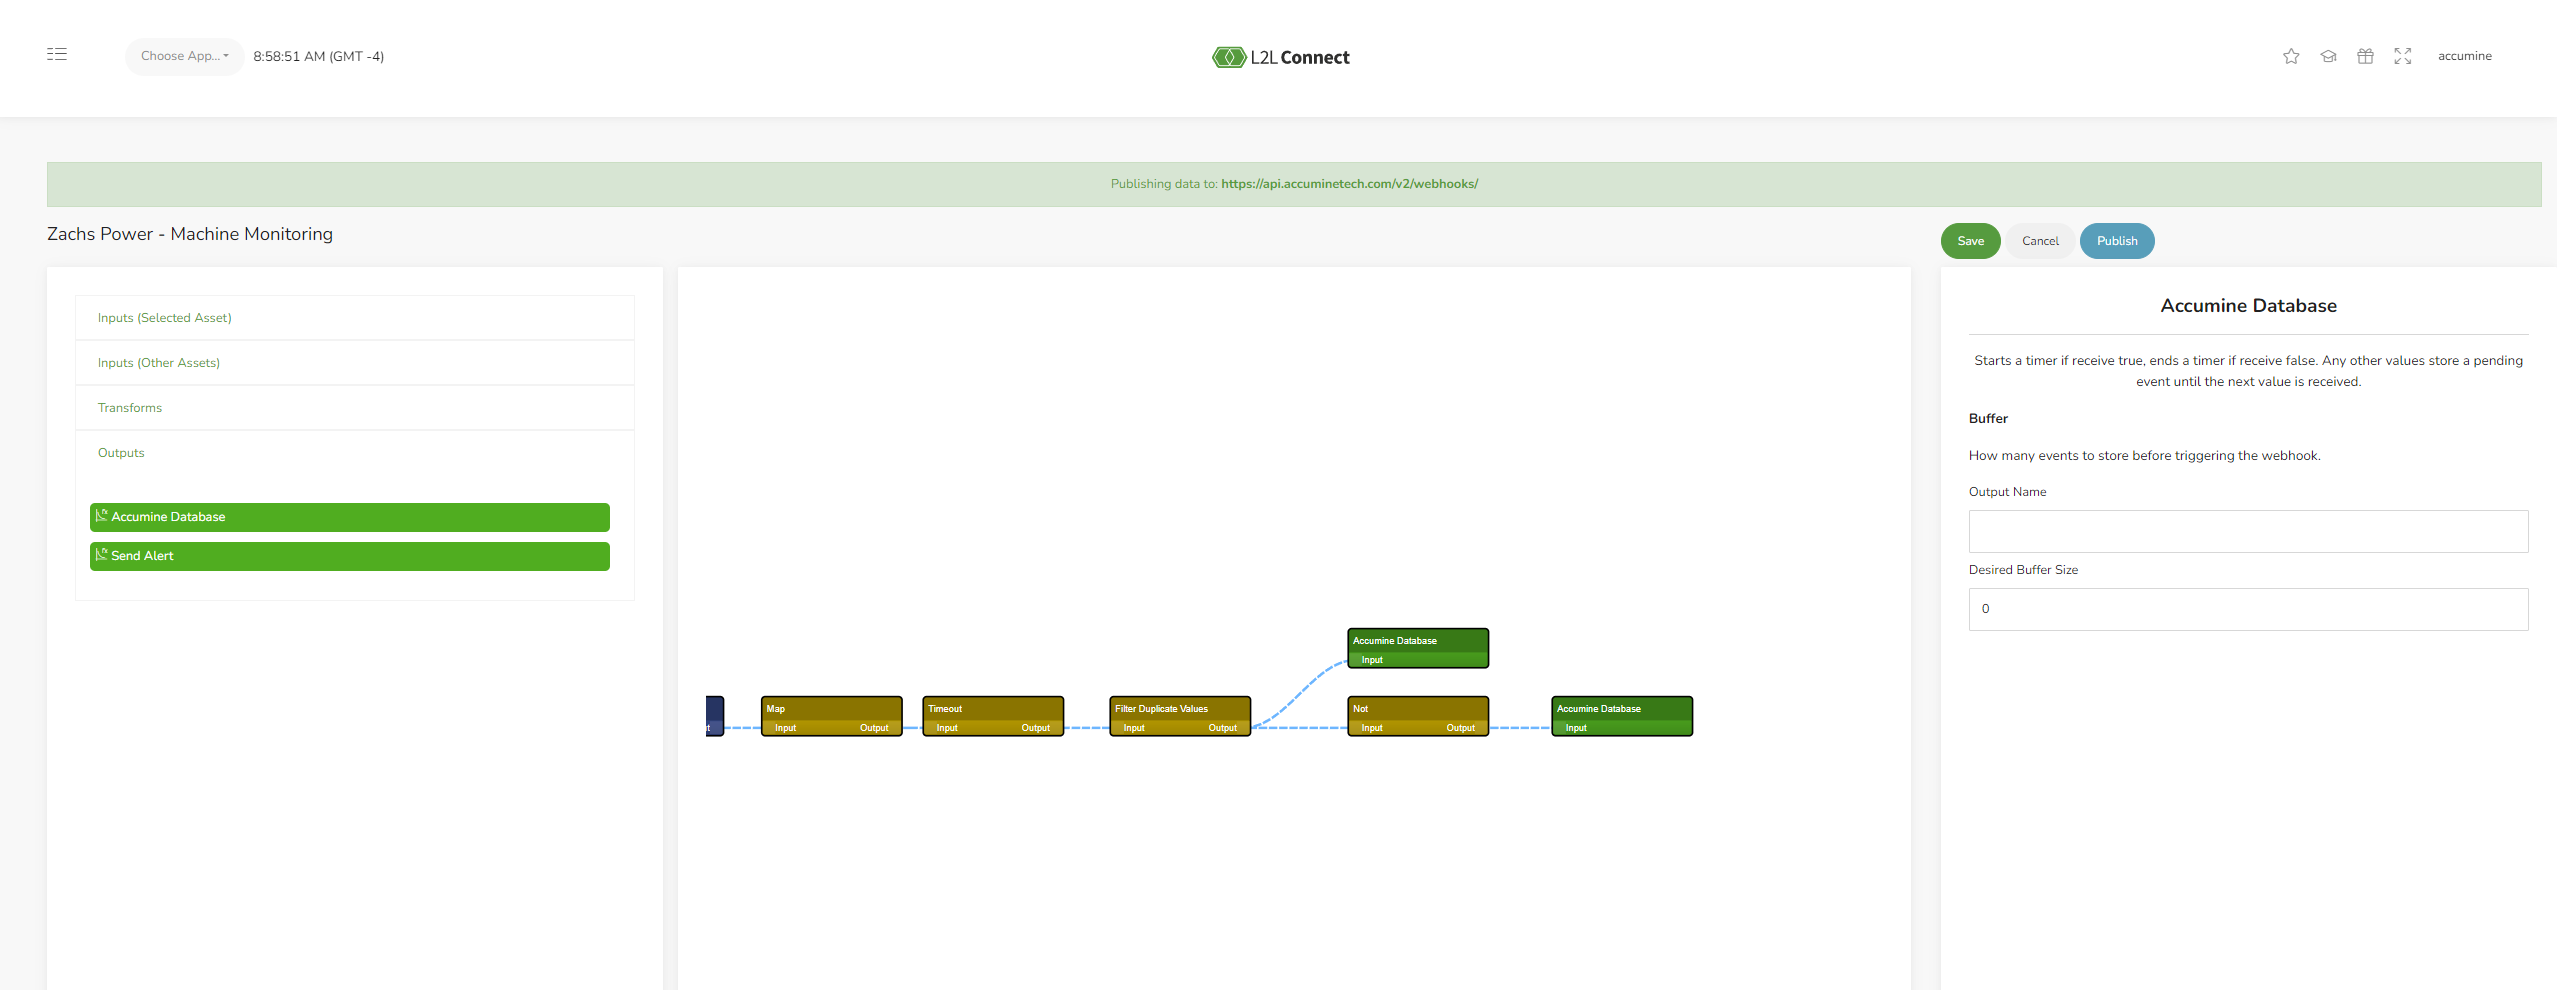This screenshot has height=990, width=2557.
Task: Click the Accumine Database panel heading
Action: tap(2248, 306)
